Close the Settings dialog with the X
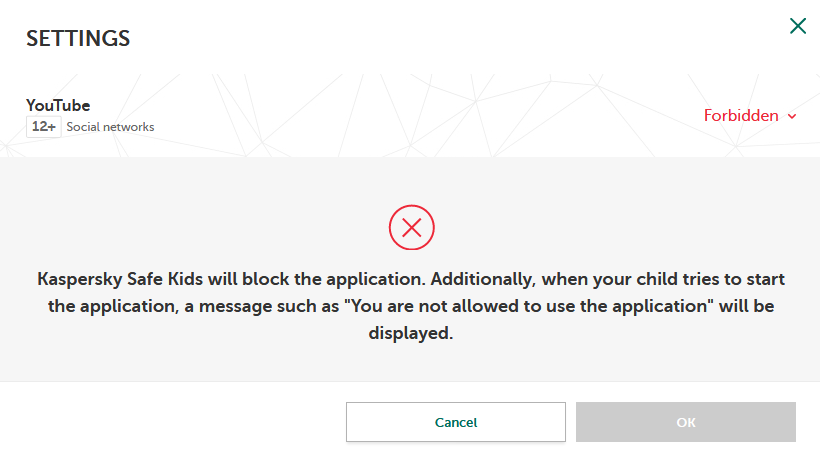Viewport: 820px width, 456px height. (x=797, y=26)
